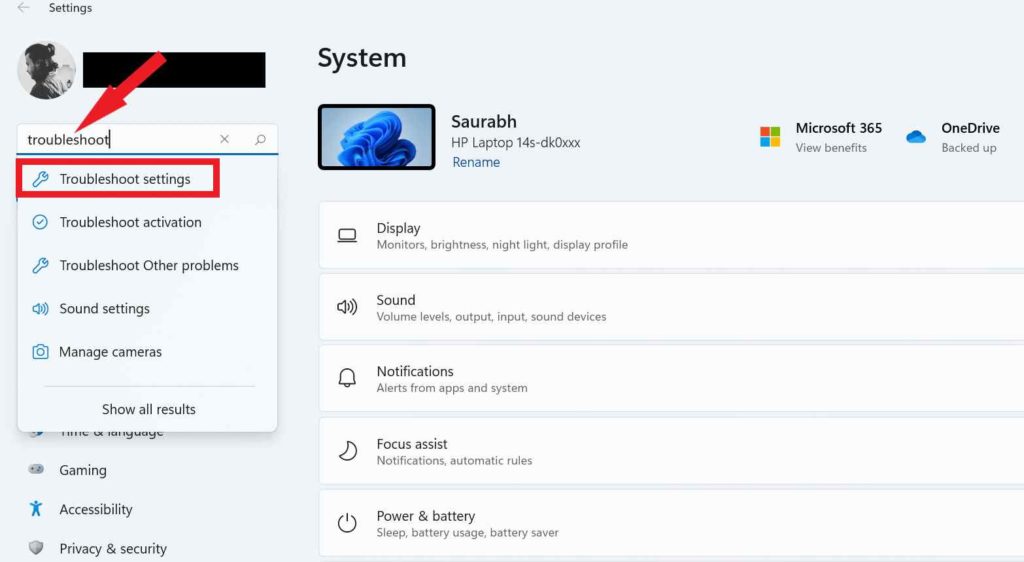Click Show all results
The width and height of the screenshot is (1024, 562).
pos(148,409)
